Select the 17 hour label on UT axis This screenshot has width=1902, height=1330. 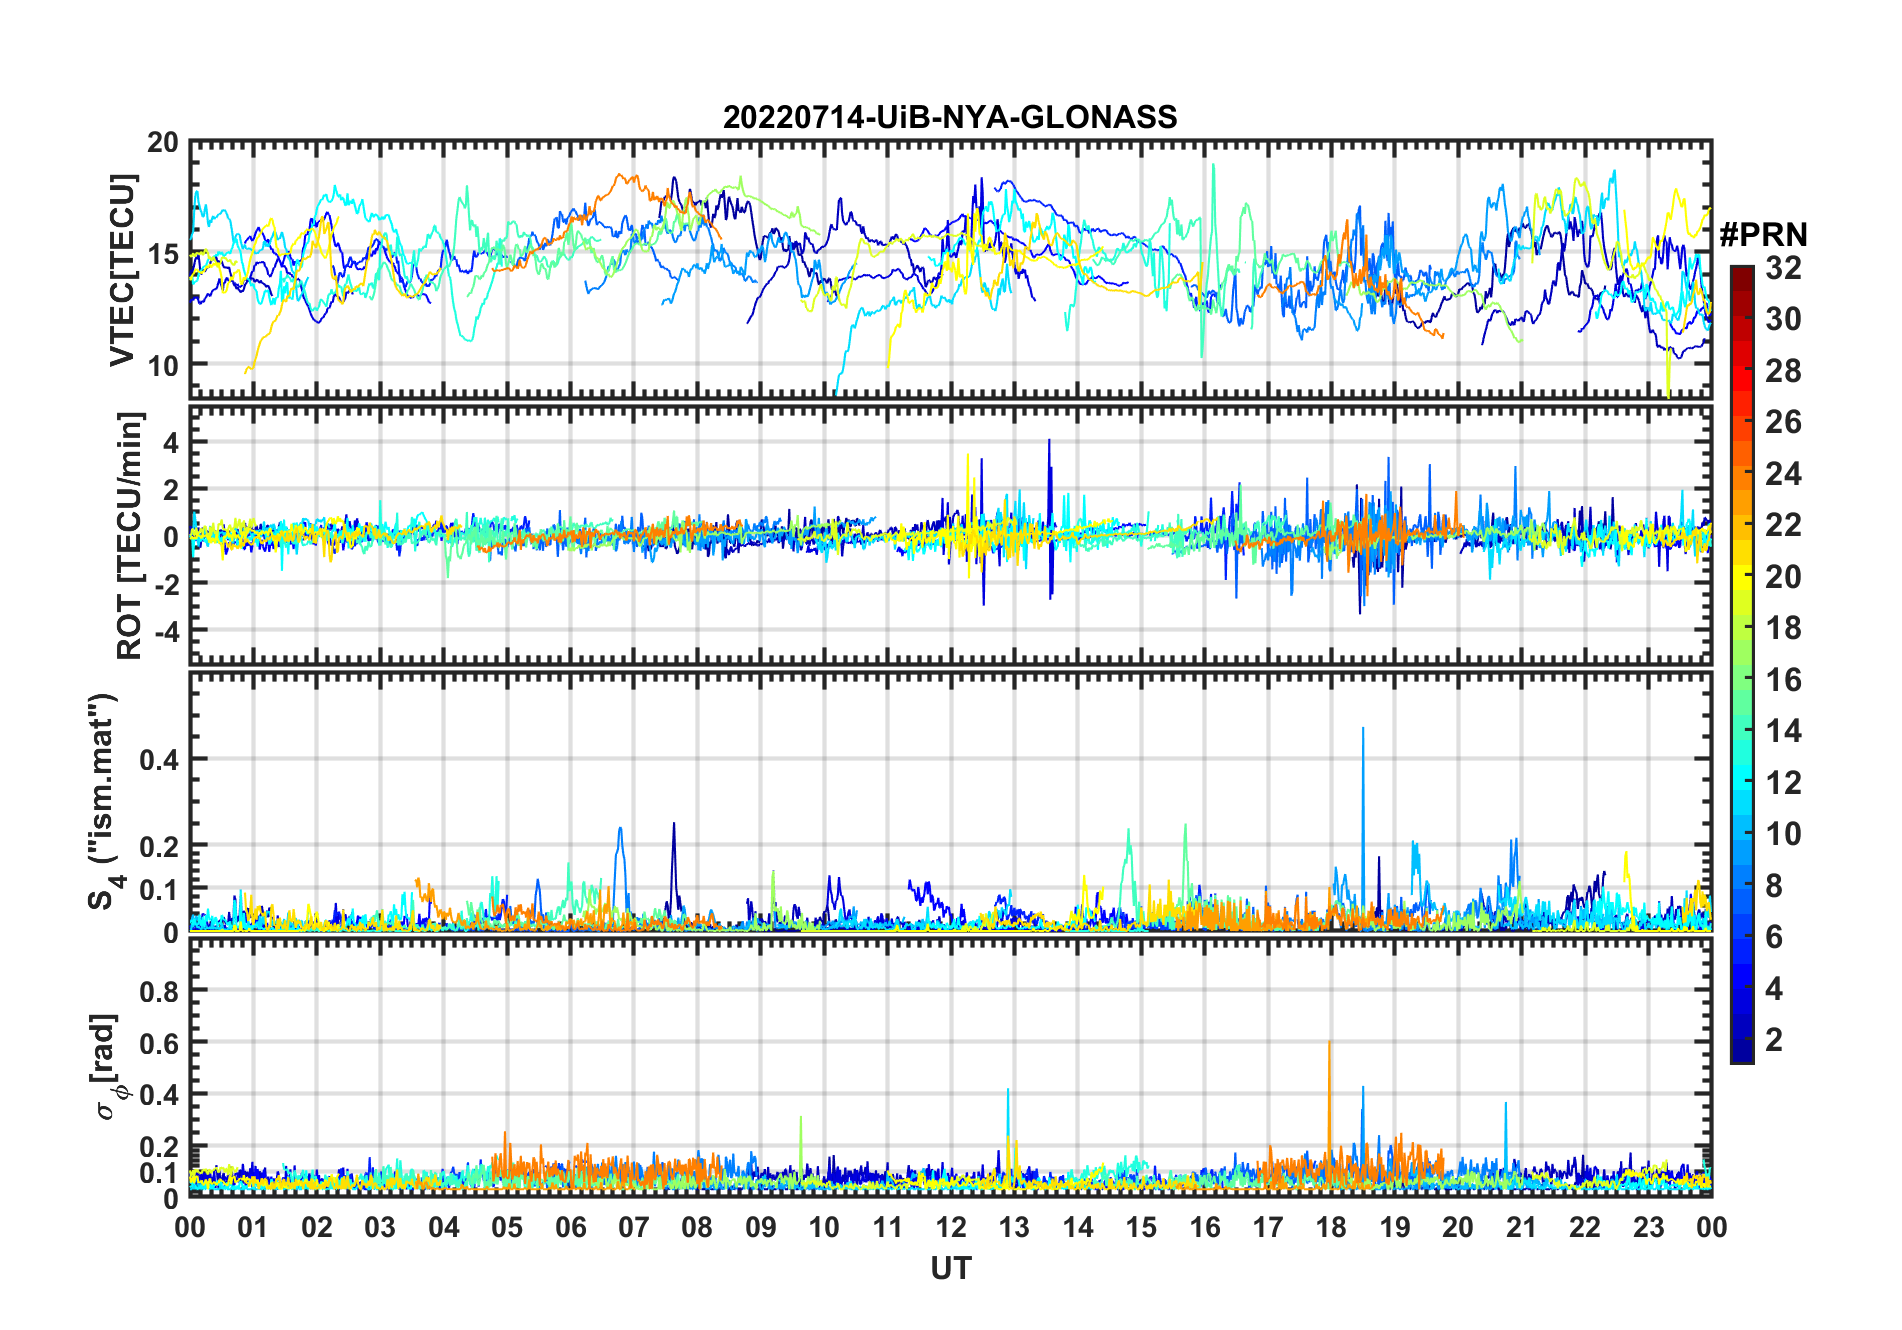click(x=1268, y=1228)
